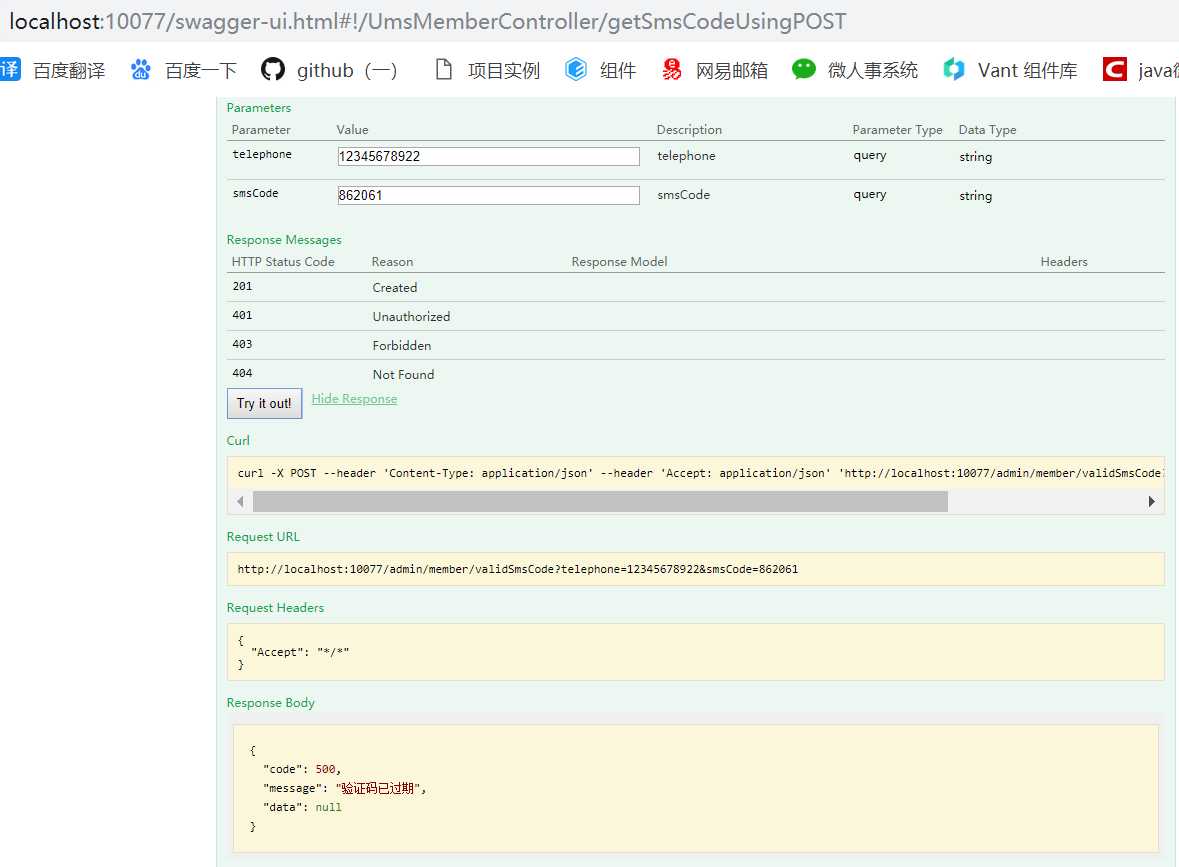This screenshot has height=867, width=1179.
Task: Click the 百度翻译 bookmark icon
Action: 10,69
